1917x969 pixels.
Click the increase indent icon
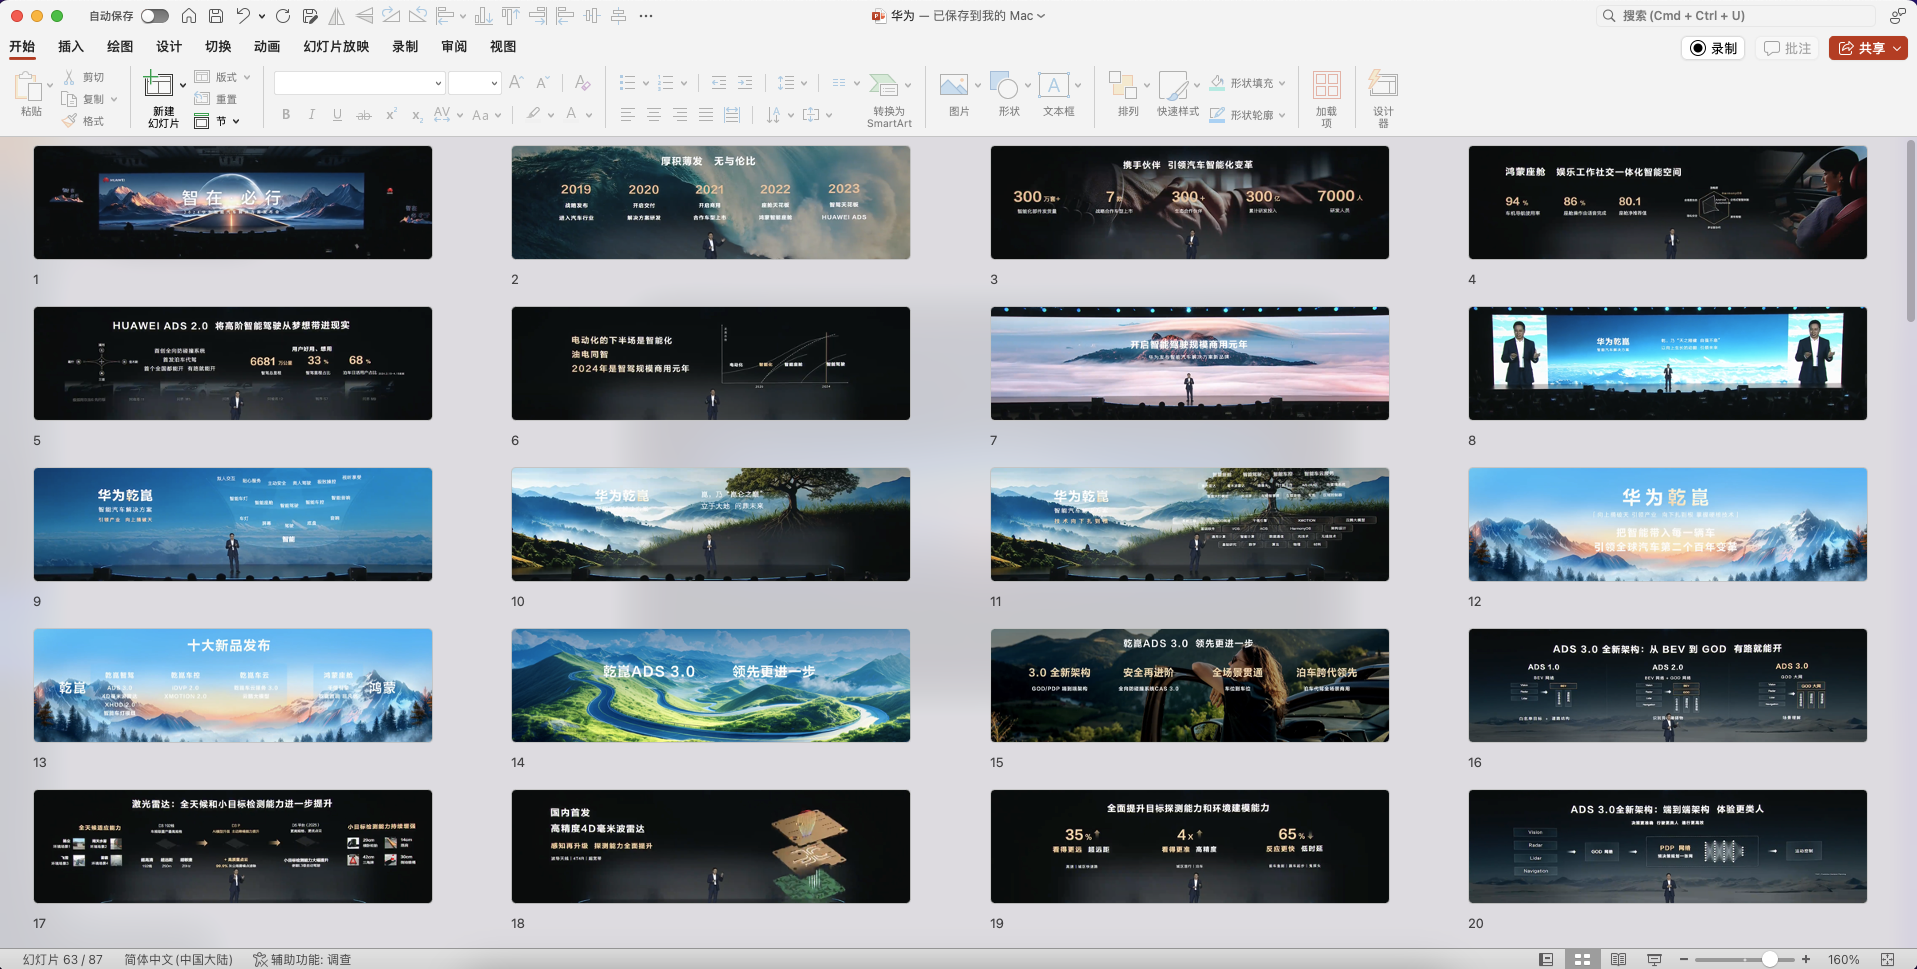point(745,83)
